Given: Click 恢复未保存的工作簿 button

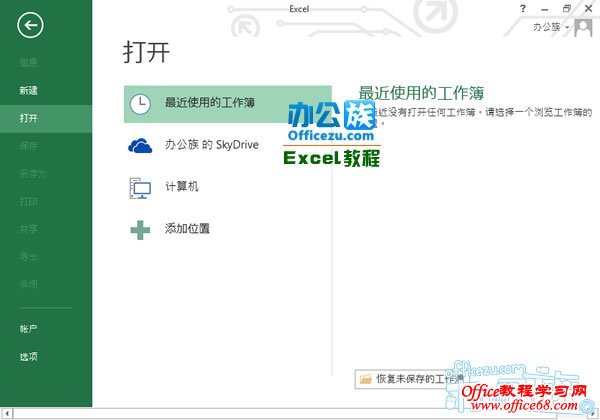Looking at the screenshot, I should 411,379.
